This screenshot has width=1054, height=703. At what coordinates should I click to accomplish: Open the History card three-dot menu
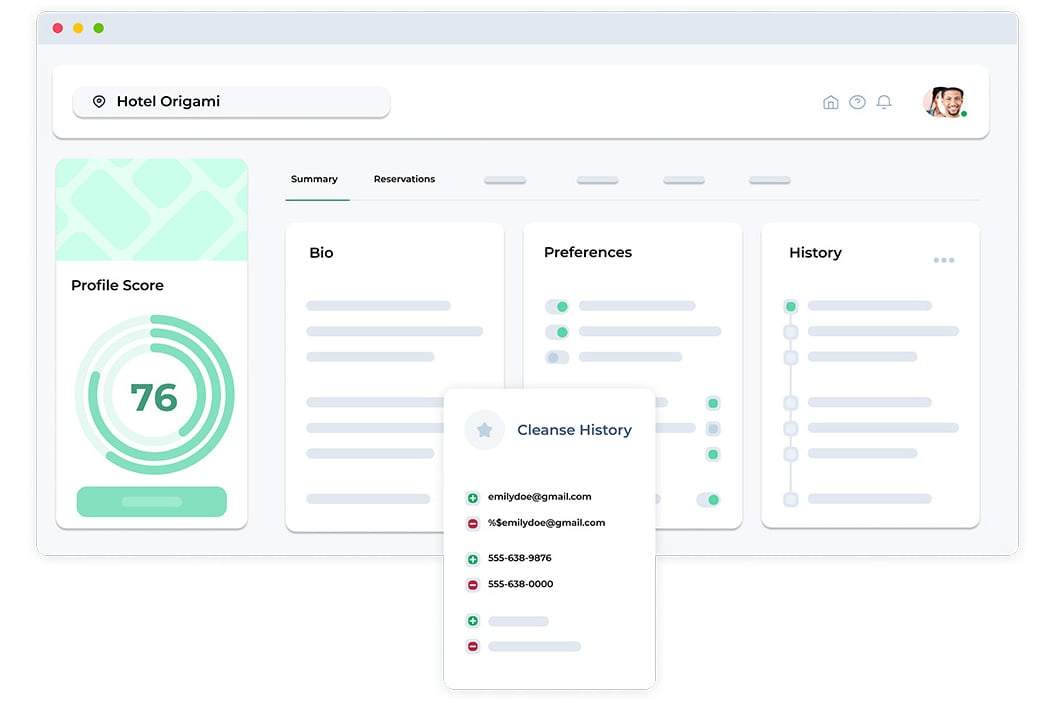pos(943,260)
